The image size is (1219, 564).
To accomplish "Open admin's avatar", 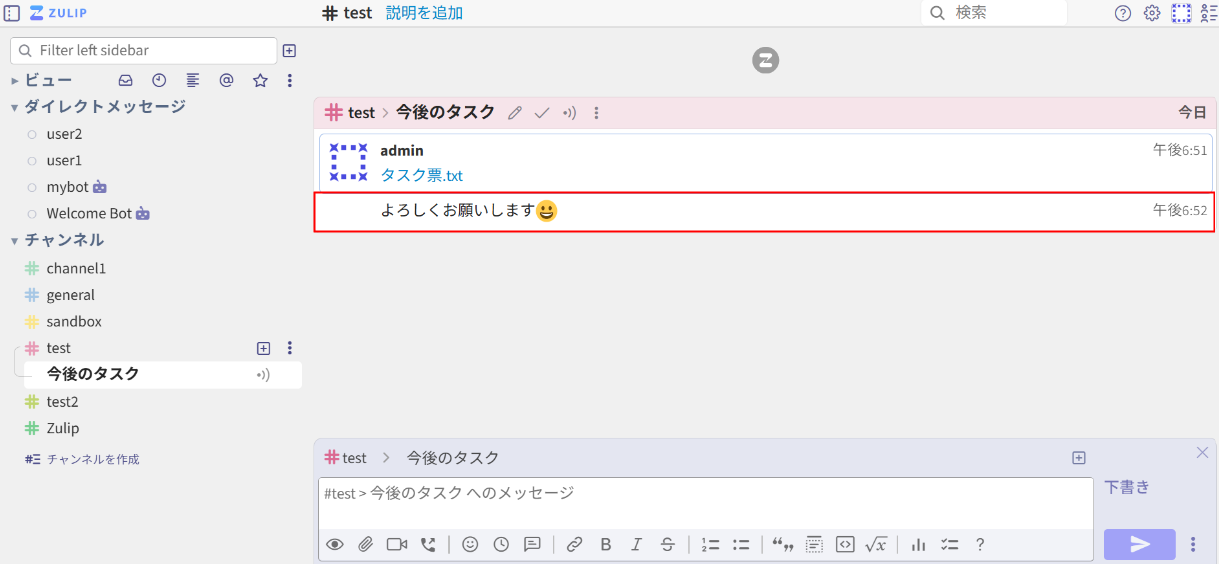I will coord(348,162).
